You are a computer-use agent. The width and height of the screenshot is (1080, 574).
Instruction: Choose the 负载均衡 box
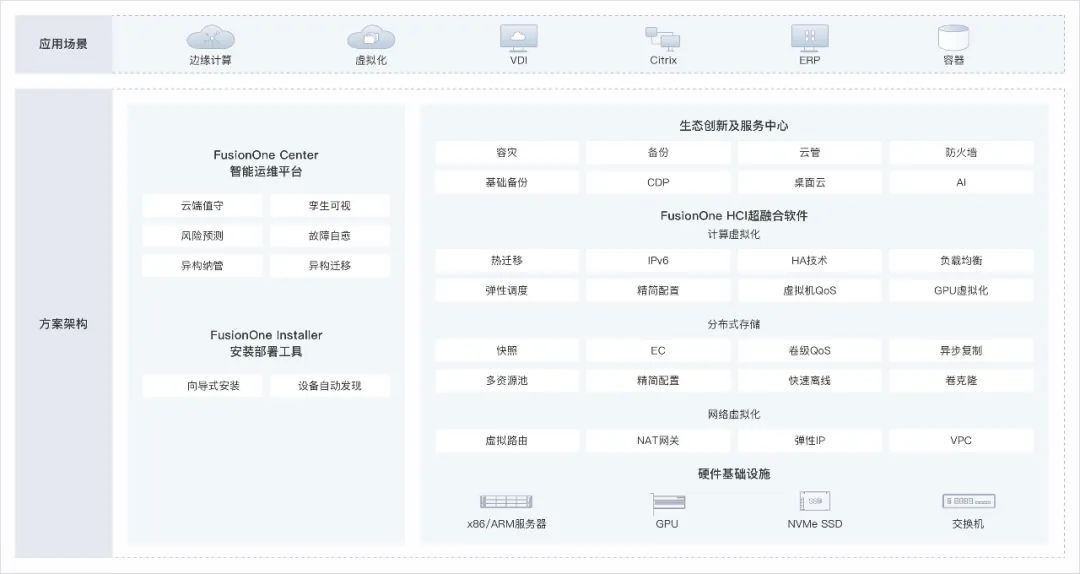click(x=961, y=260)
